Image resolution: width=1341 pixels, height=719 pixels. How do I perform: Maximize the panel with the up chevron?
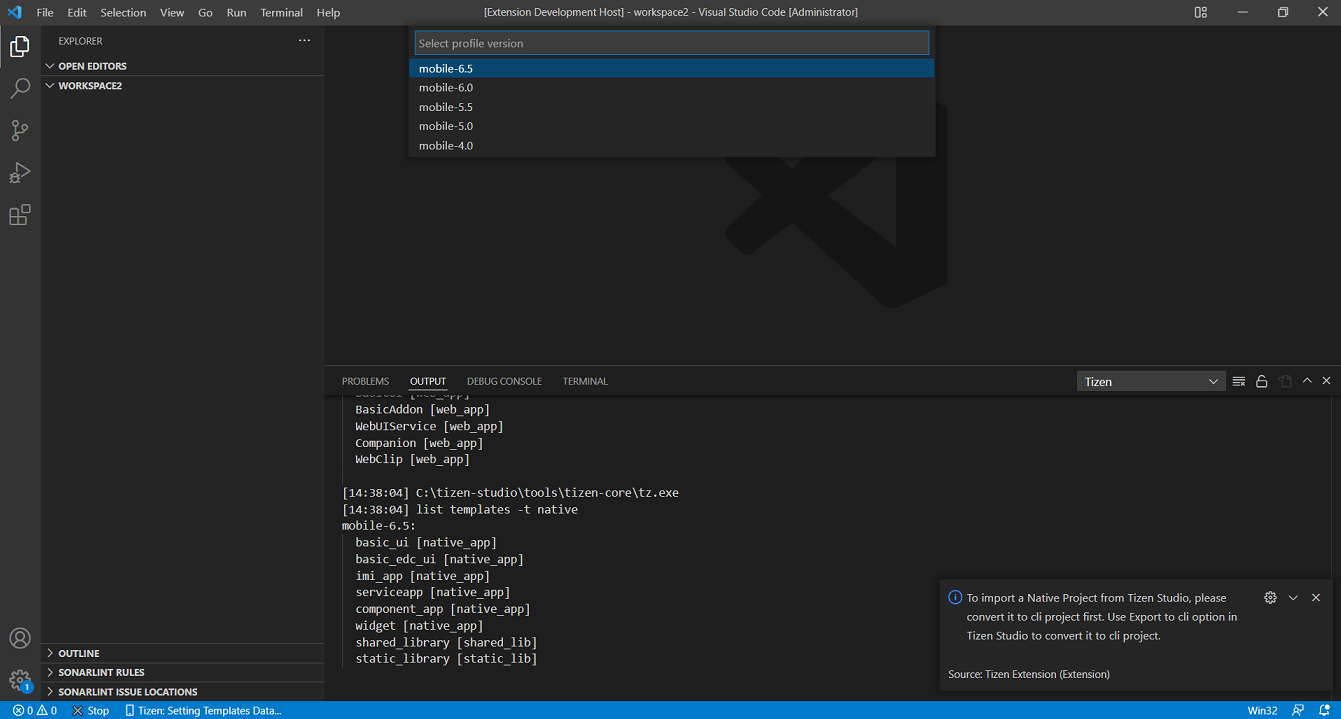[1307, 381]
